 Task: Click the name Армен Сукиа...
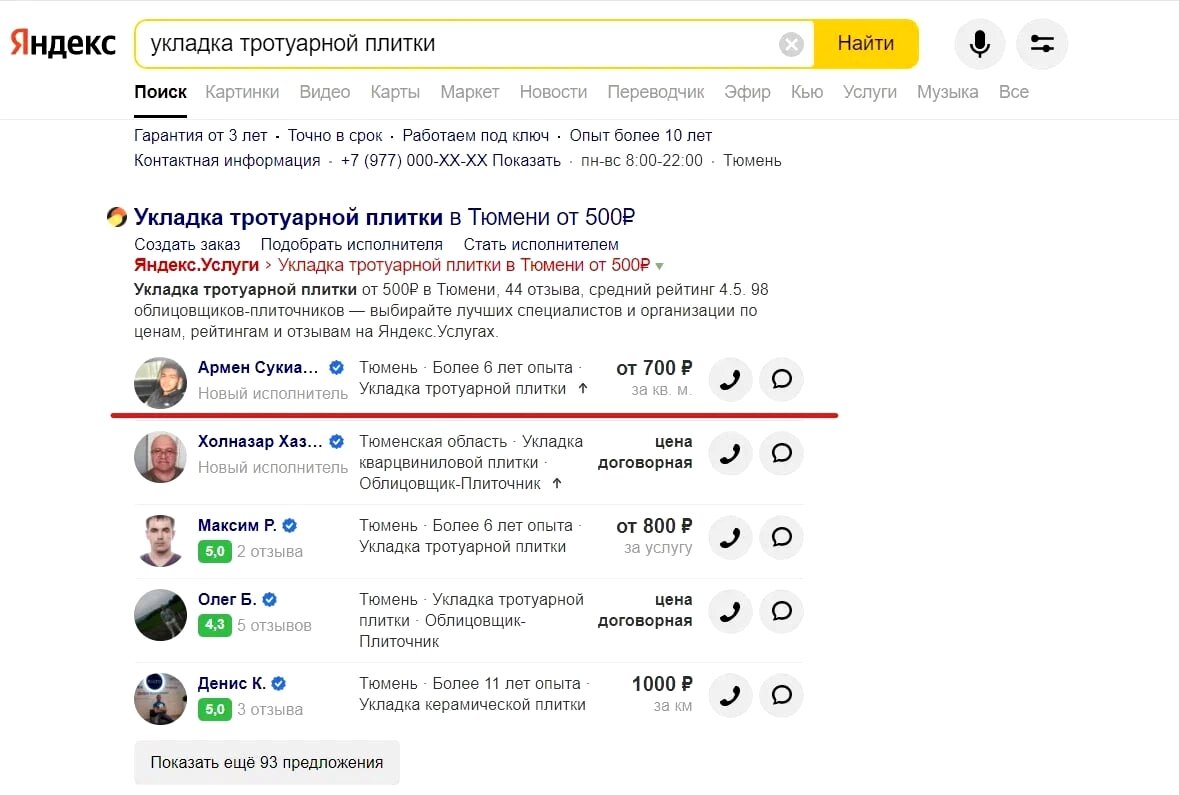[x=258, y=368]
